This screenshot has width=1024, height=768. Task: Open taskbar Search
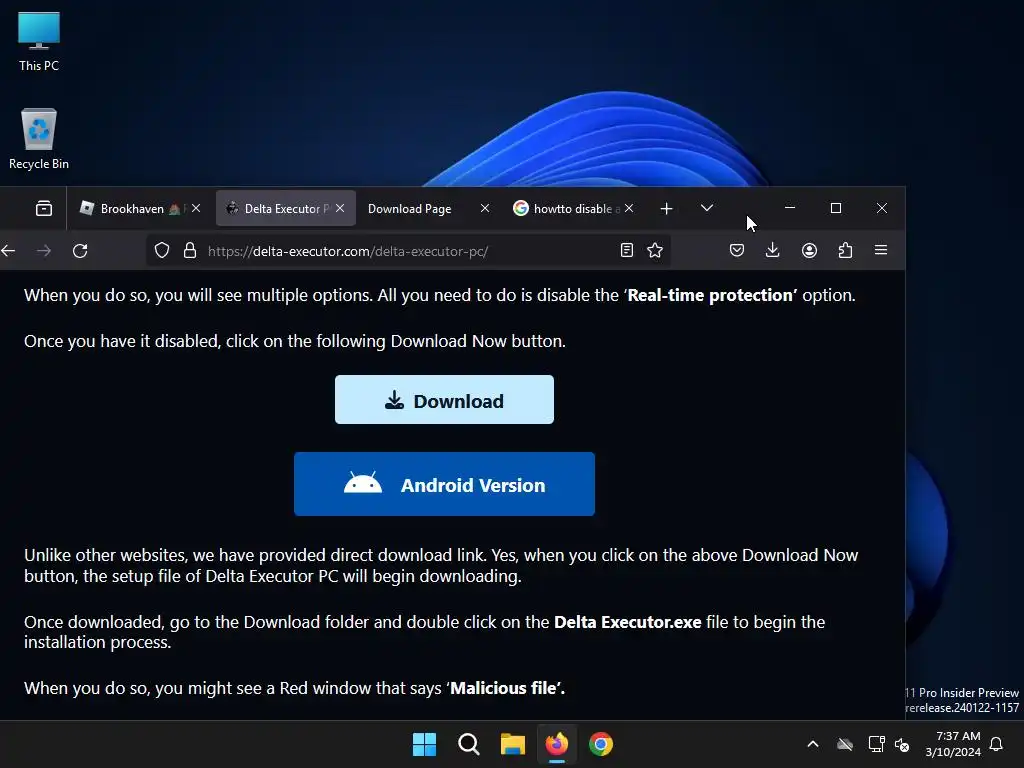coord(468,744)
